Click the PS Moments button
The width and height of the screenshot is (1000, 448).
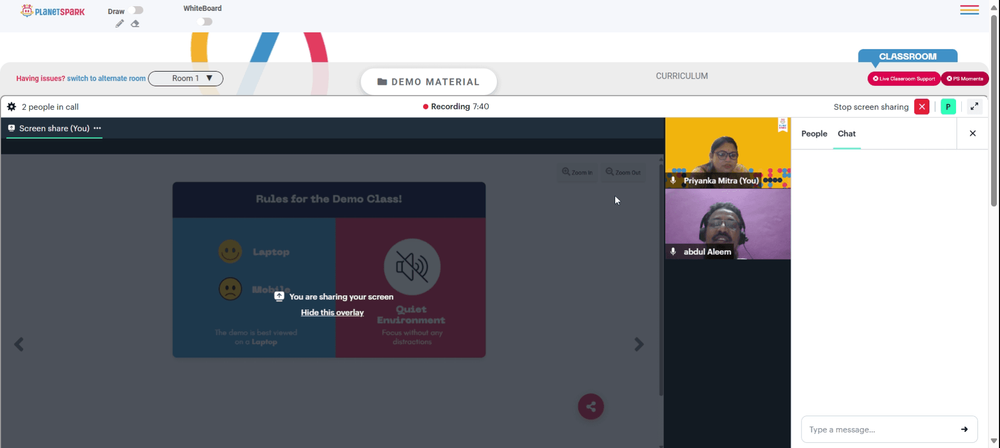[965, 78]
